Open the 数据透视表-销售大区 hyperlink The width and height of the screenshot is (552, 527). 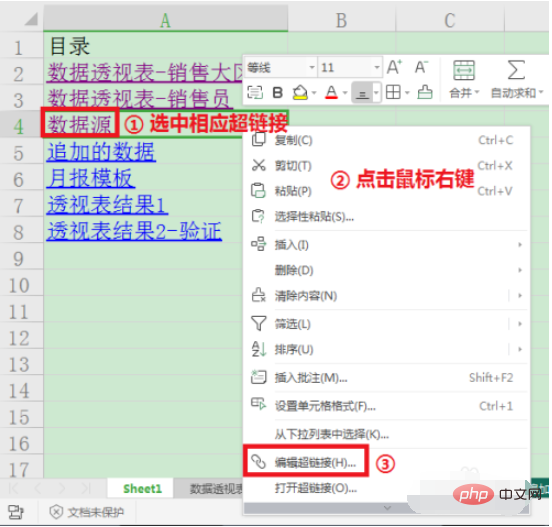tap(145, 73)
